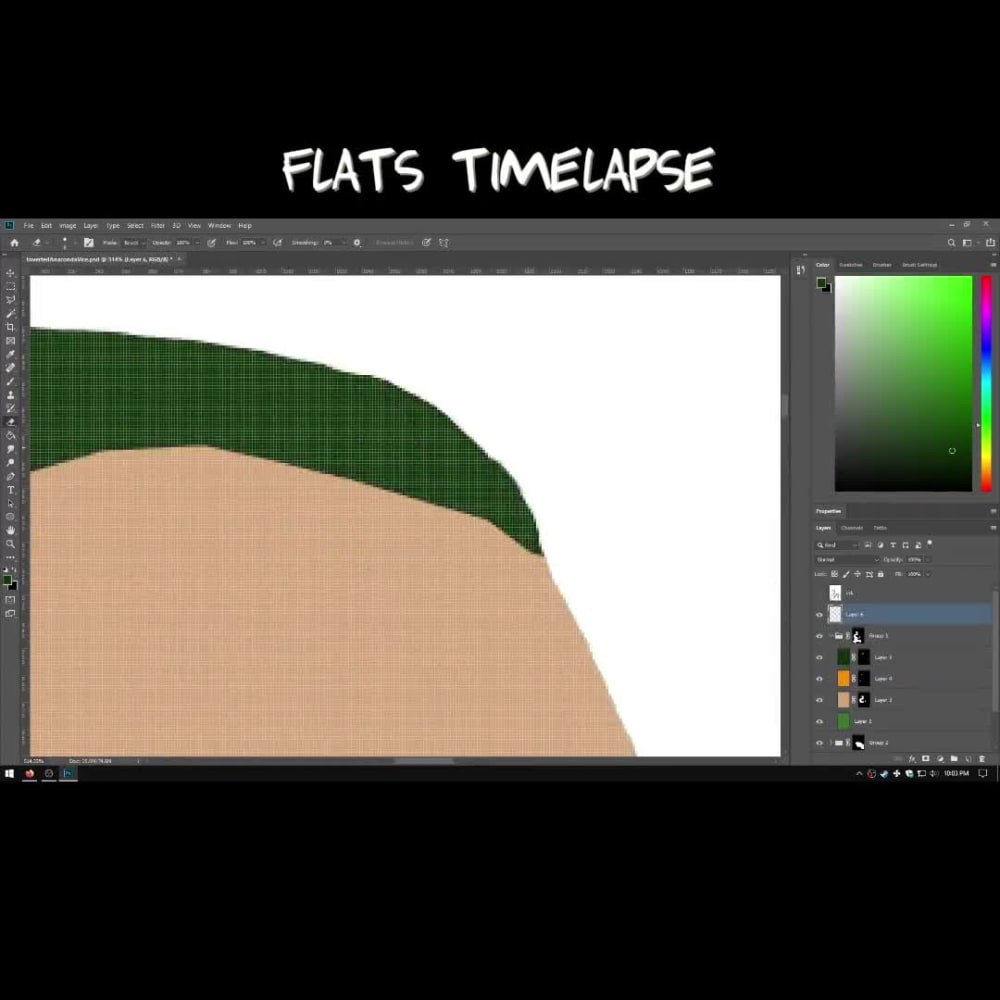Viewport: 1000px width, 1000px height.
Task: Select the Eraser tool
Action: [x=10, y=421]
